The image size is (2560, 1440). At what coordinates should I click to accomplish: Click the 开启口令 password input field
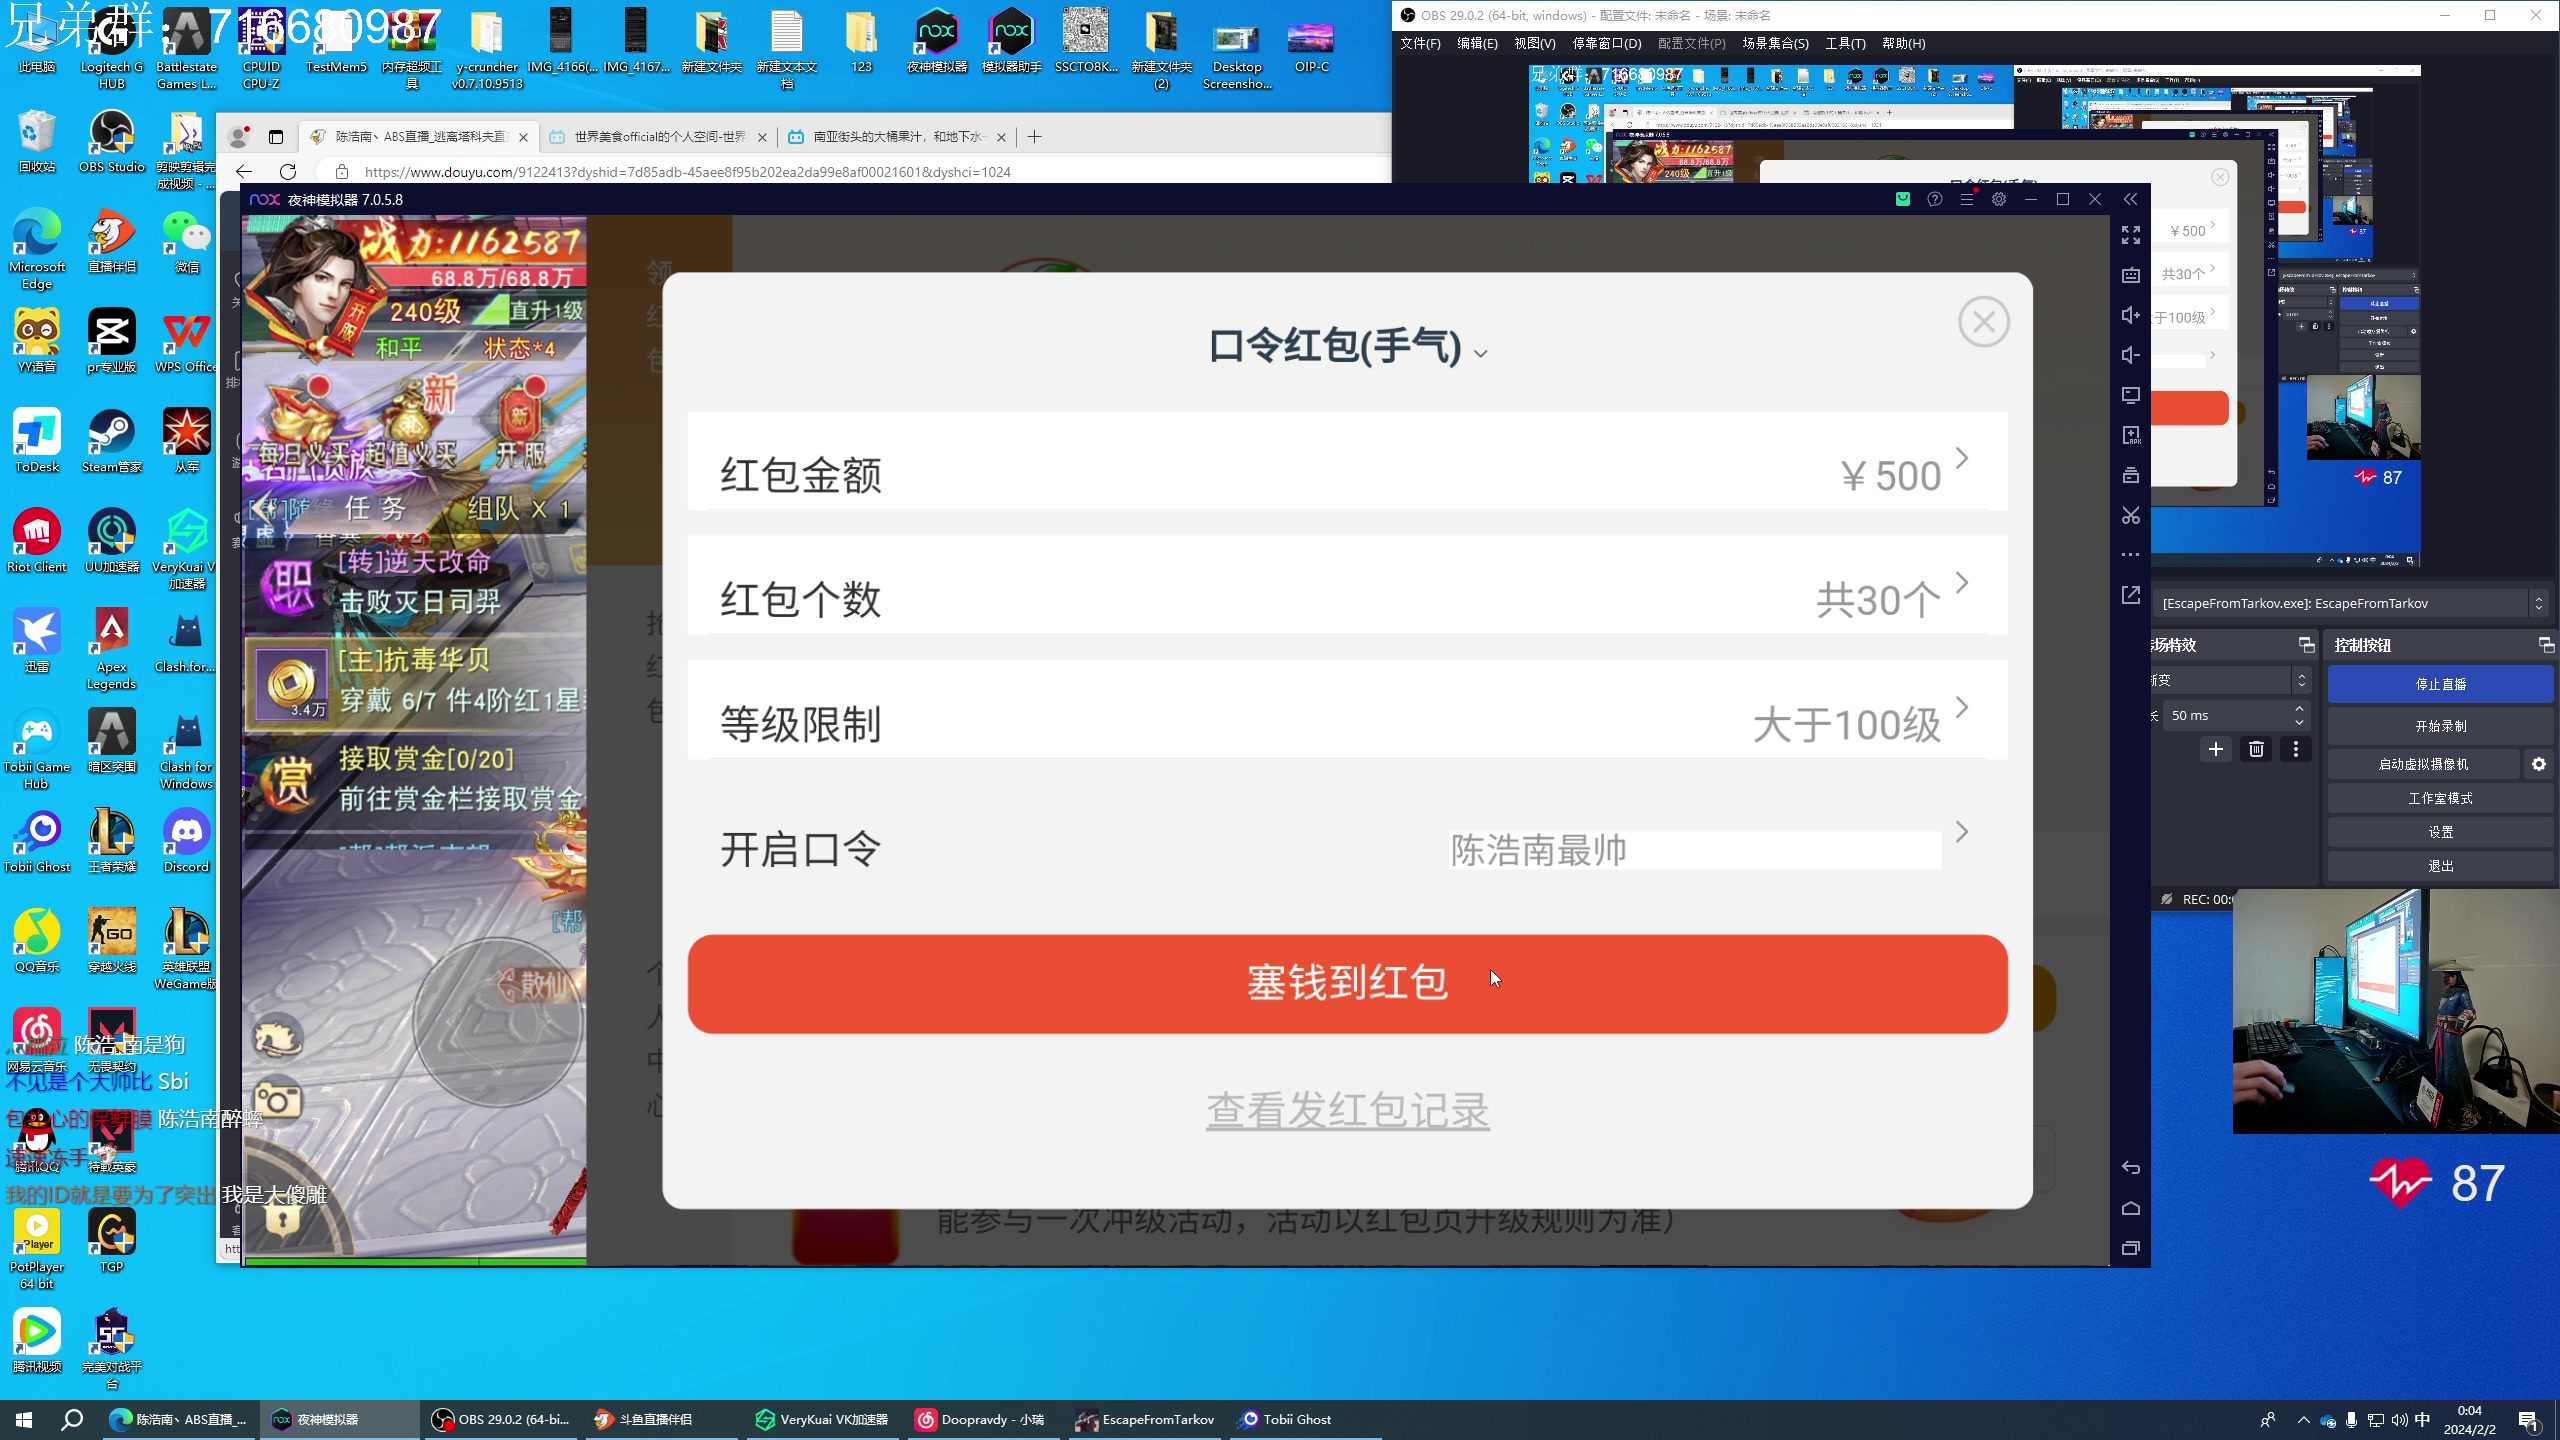(1695, 850)
